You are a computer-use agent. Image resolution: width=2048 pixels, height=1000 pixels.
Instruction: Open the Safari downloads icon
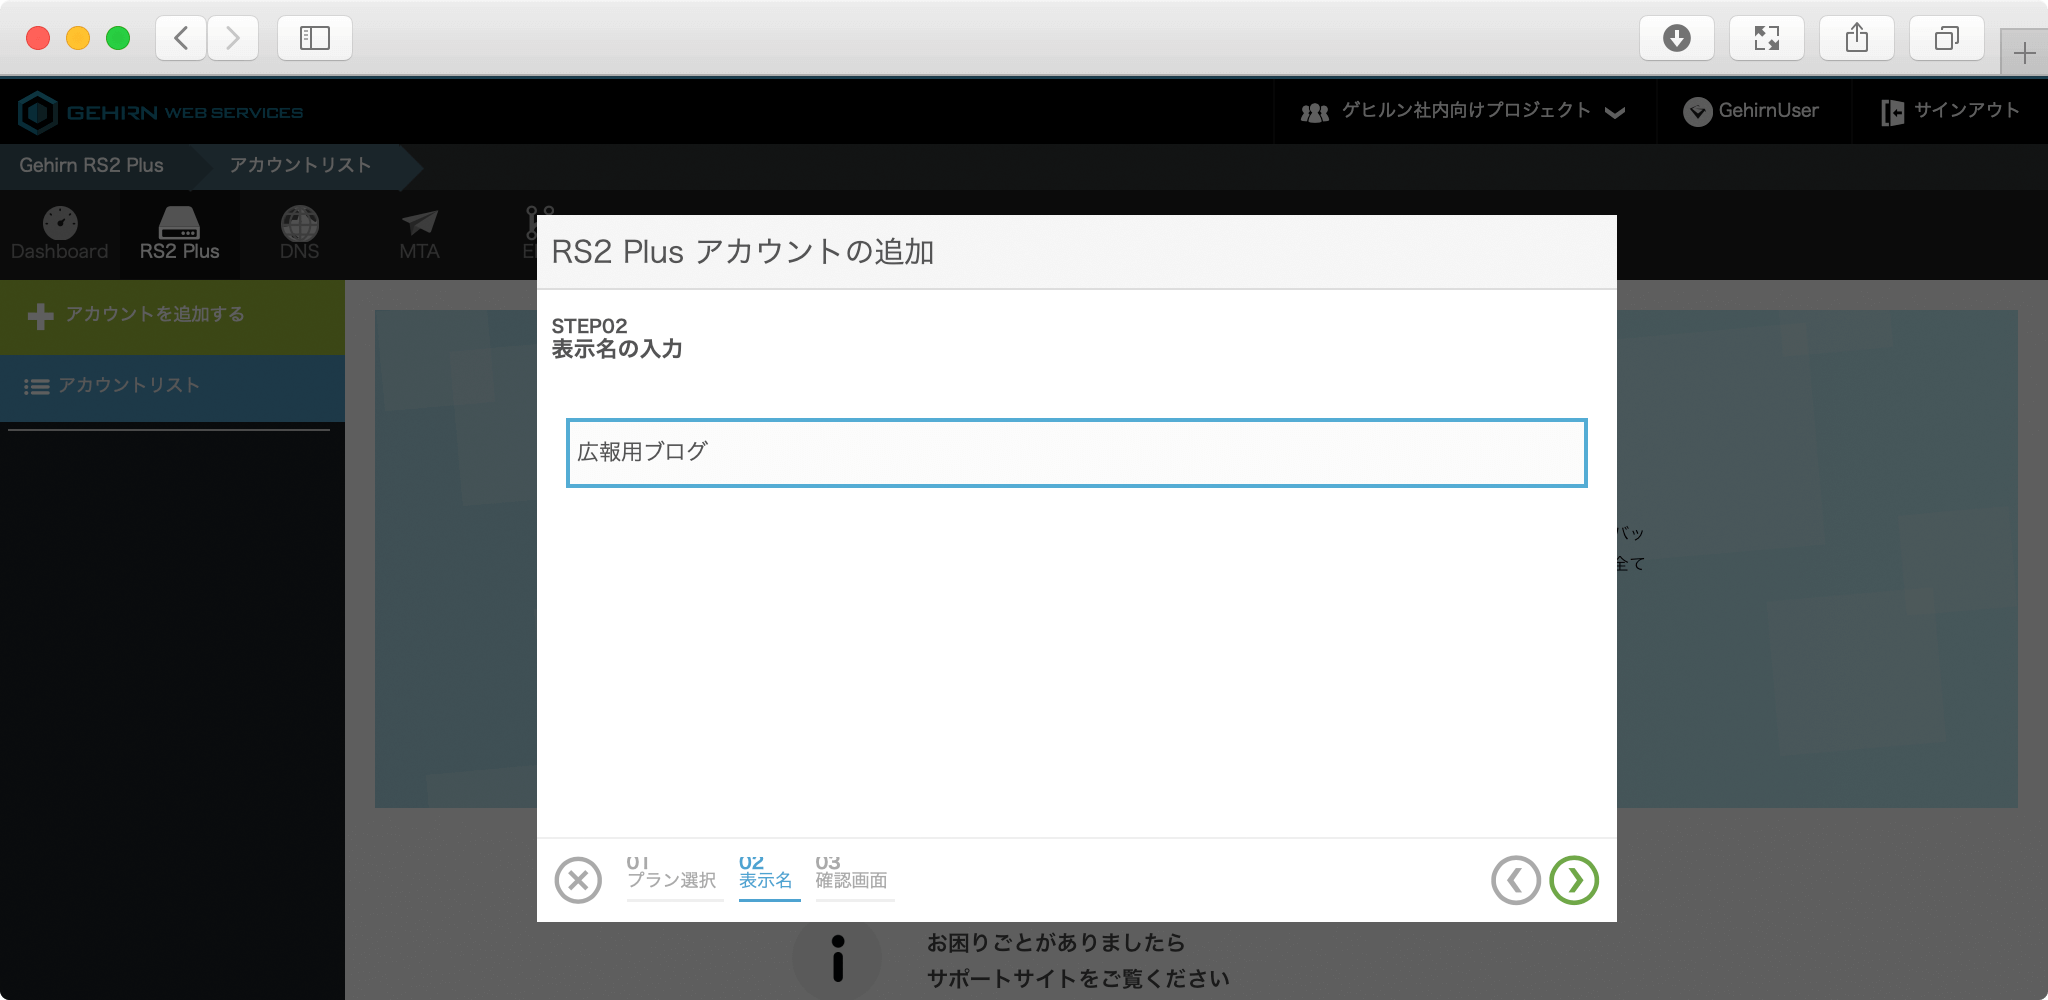[1676, 38]
